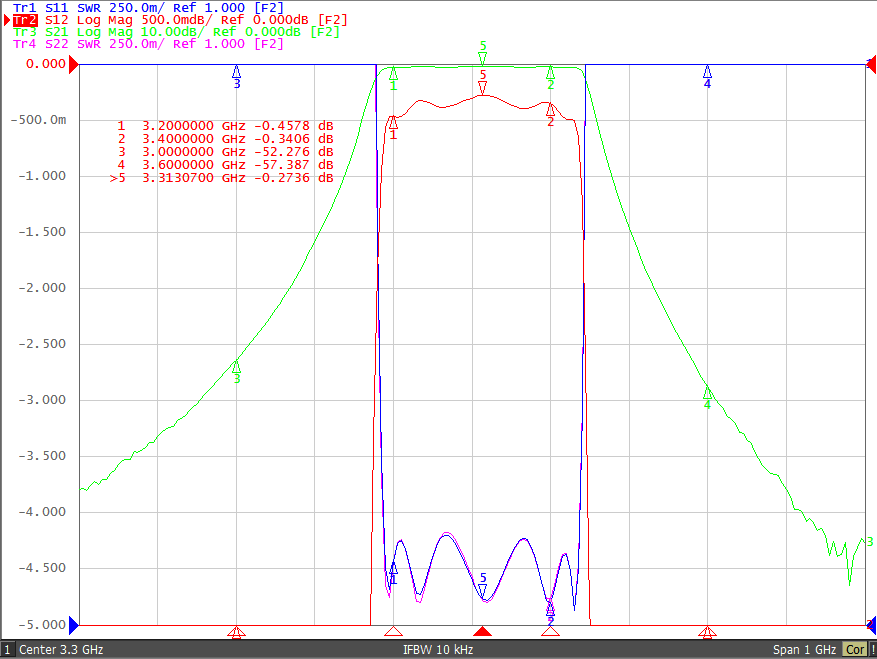The image size is (877, 659).
Task: Click IFBW 10 kHz in the status bar
Action: coord(438,649)
